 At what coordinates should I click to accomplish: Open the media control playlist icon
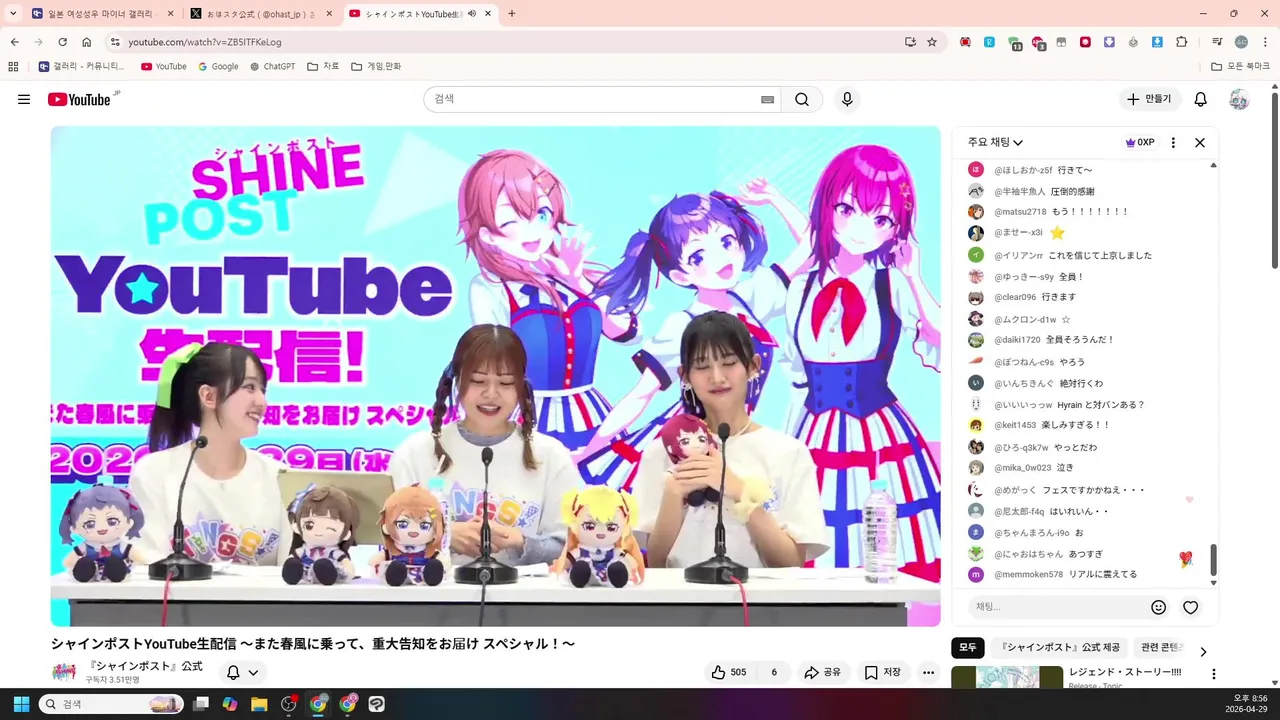point(1217,42)
